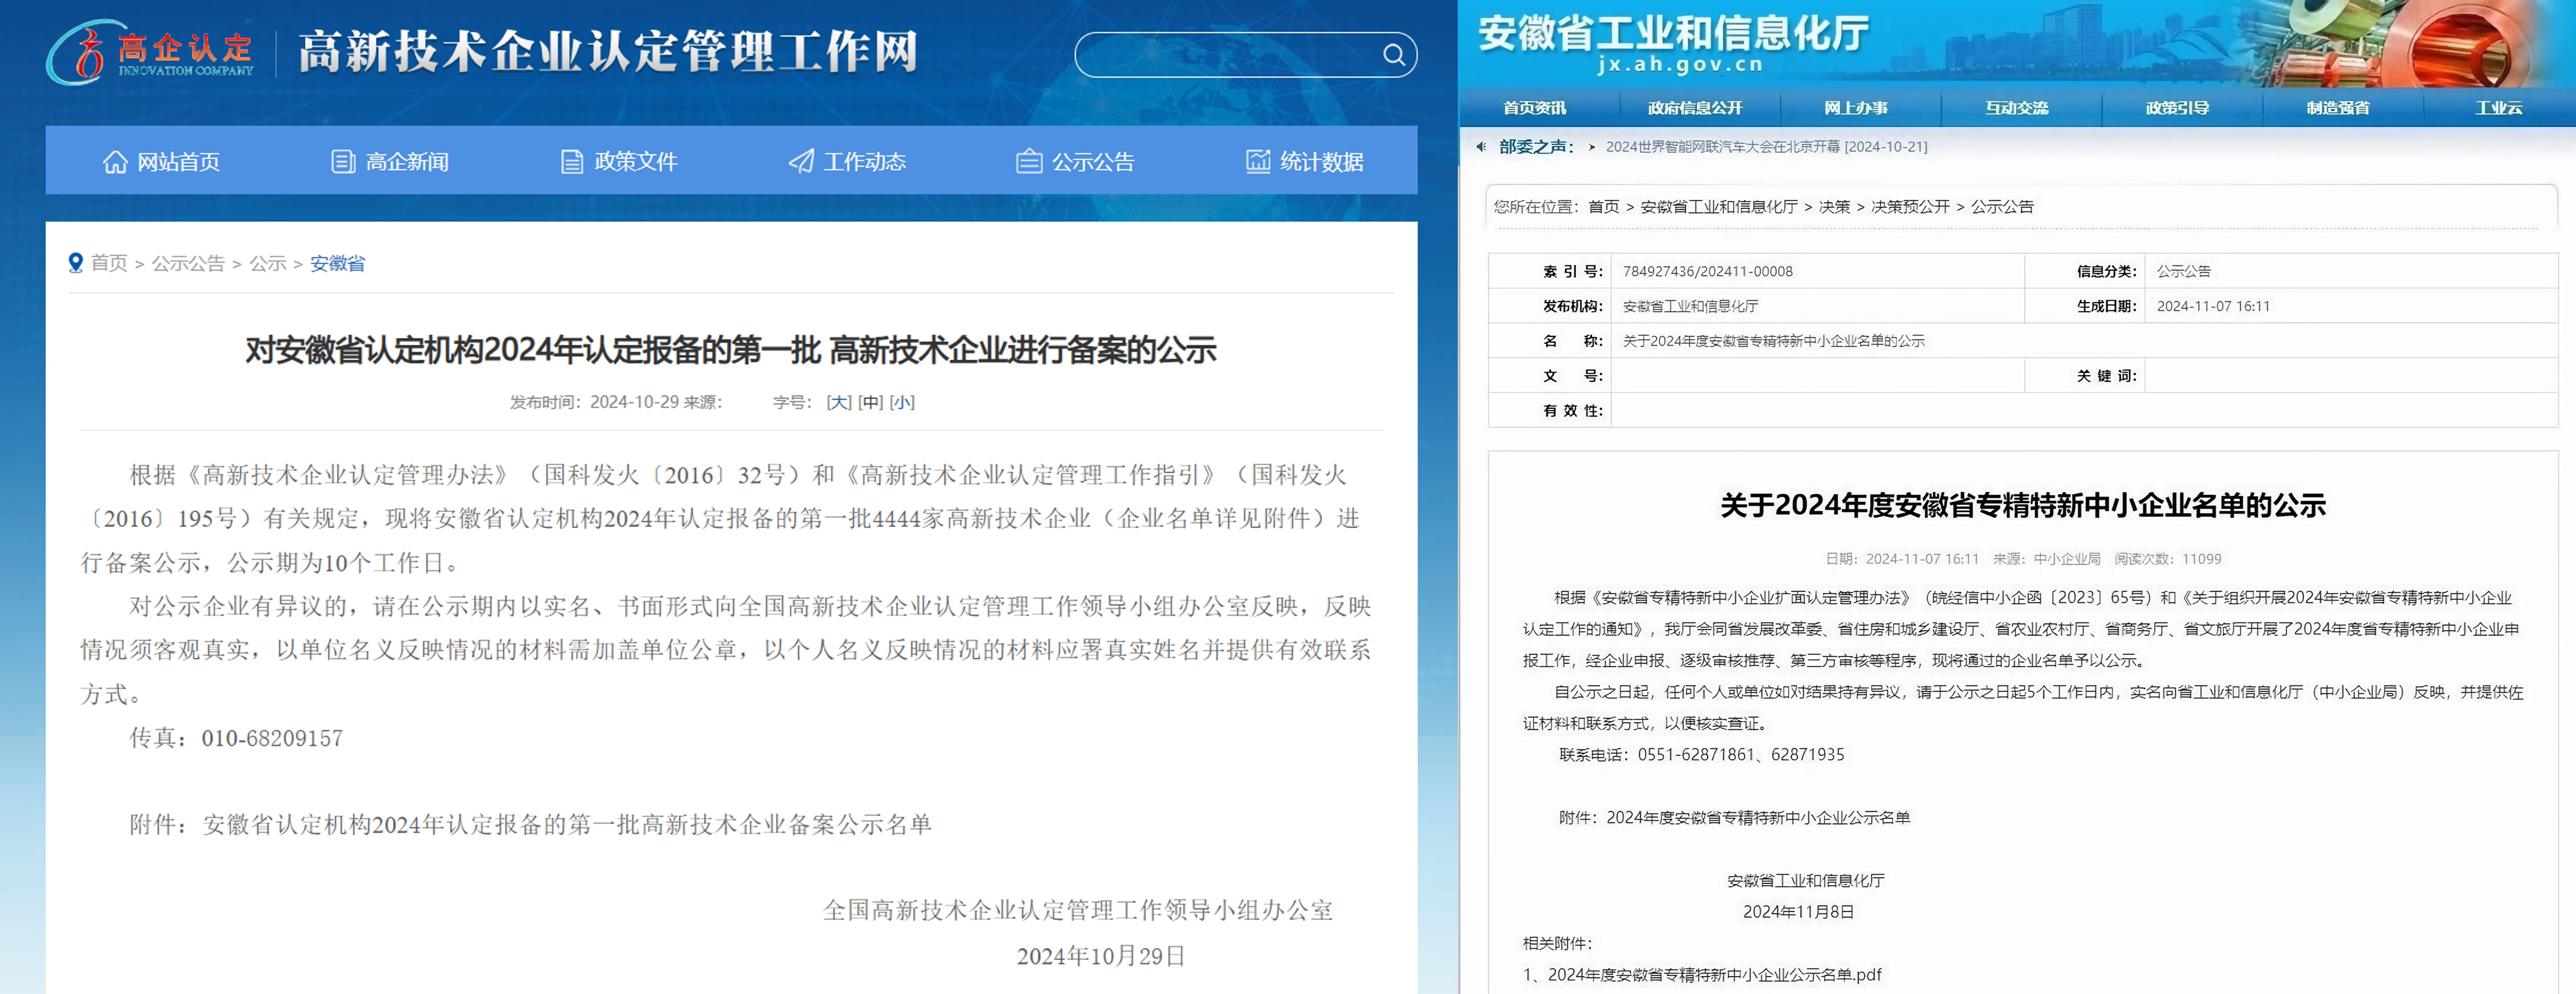Screen dimensions: 2576x994
Task: Click the news icon beside 高企新闻
Action: [x=342, y=162]
